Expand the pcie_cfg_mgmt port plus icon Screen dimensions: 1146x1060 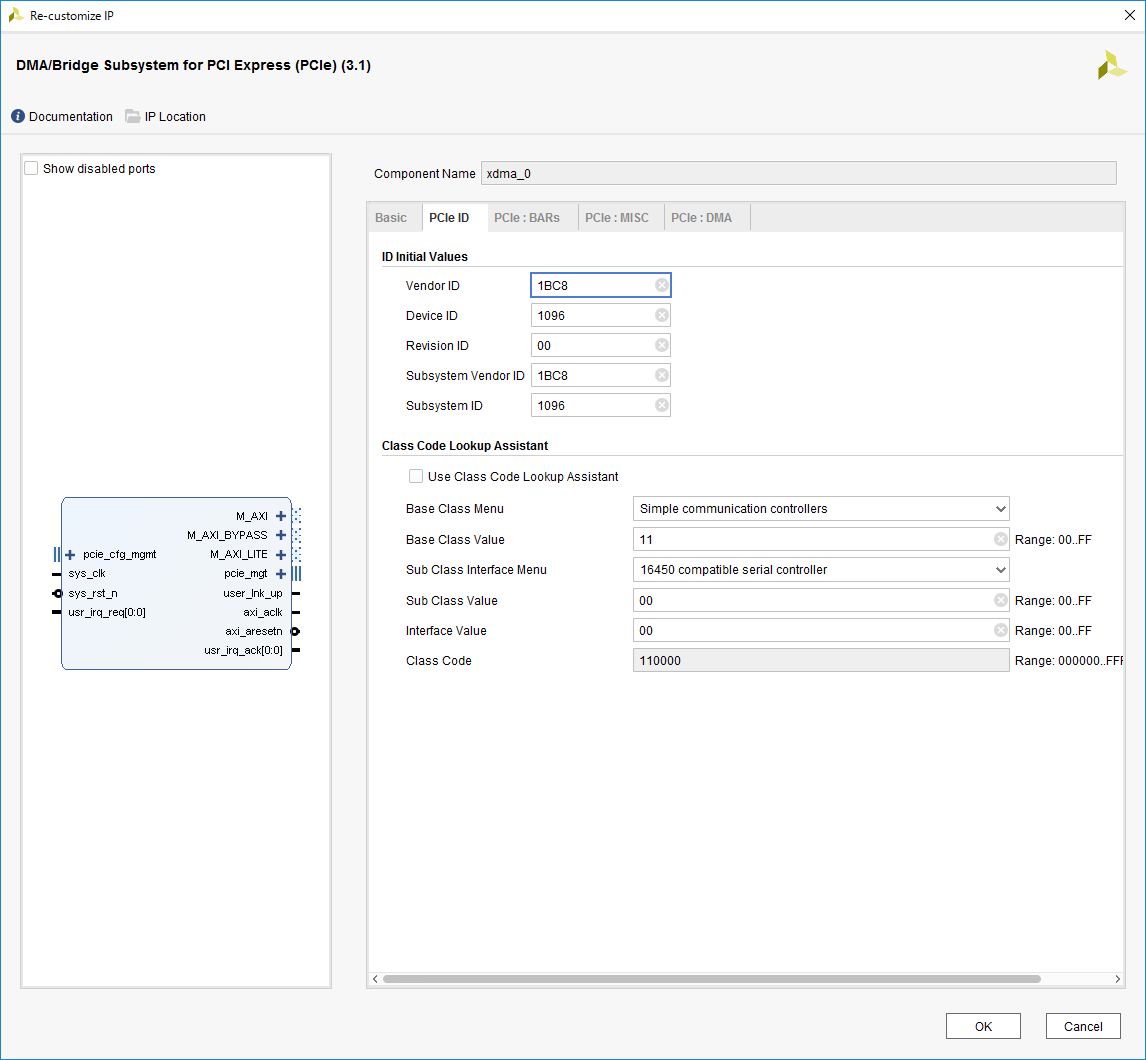(x=70, y=555)
